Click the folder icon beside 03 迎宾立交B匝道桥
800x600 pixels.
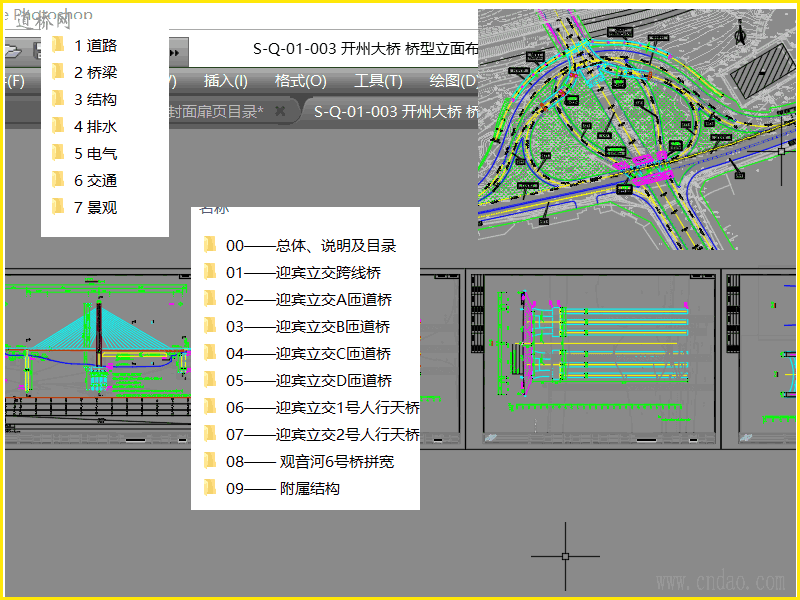[x=210, y=326]
